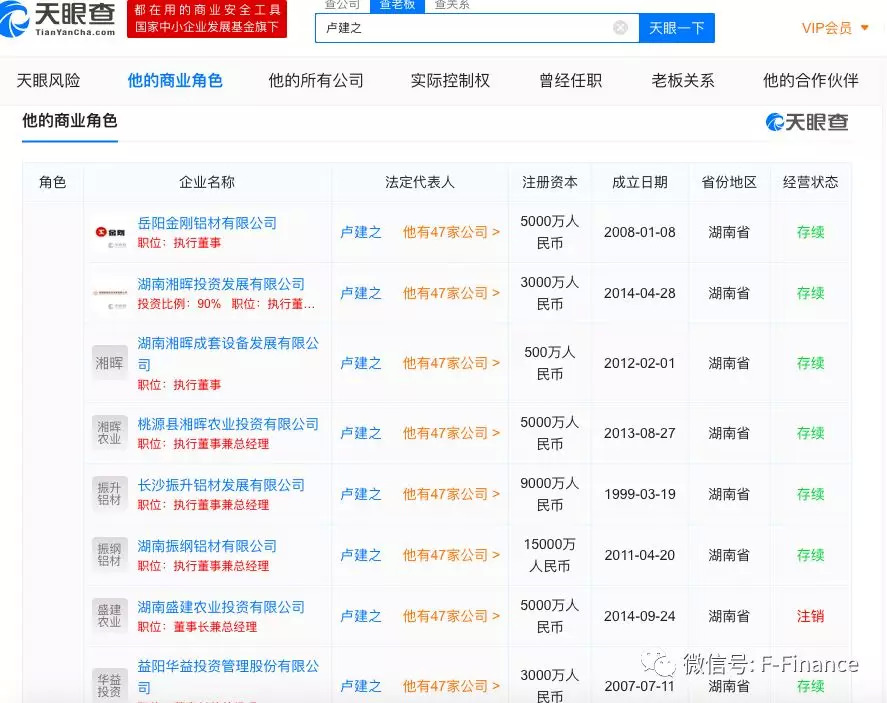Open 湖南湘晖成套设备发展有限公司 link
This screenshot has width=887, height=703.
pyautogui.click(x=228, y=353)
